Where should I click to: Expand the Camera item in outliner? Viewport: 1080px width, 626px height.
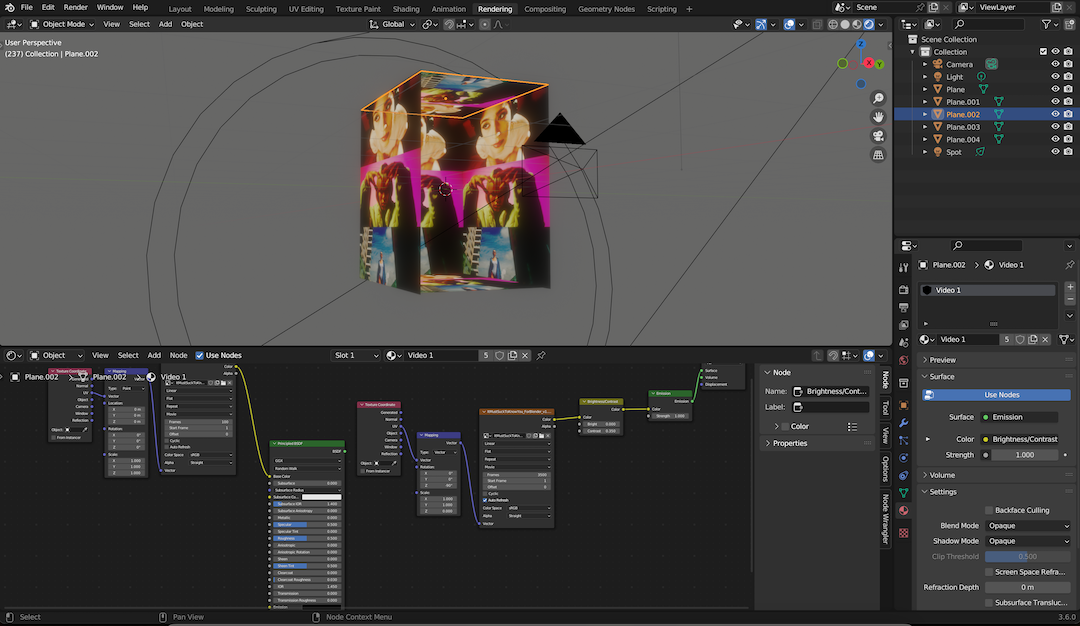tap(925, 64)
